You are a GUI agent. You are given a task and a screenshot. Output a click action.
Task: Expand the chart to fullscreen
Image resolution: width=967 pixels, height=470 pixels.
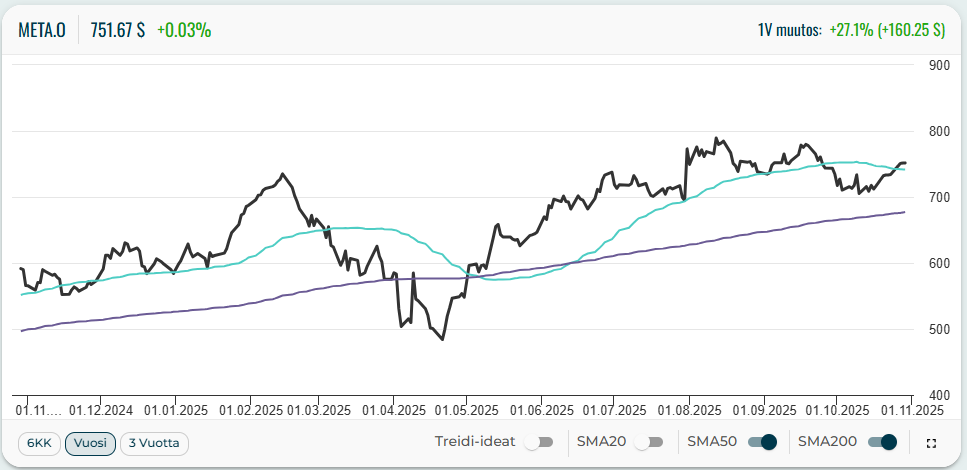[931, 443]
